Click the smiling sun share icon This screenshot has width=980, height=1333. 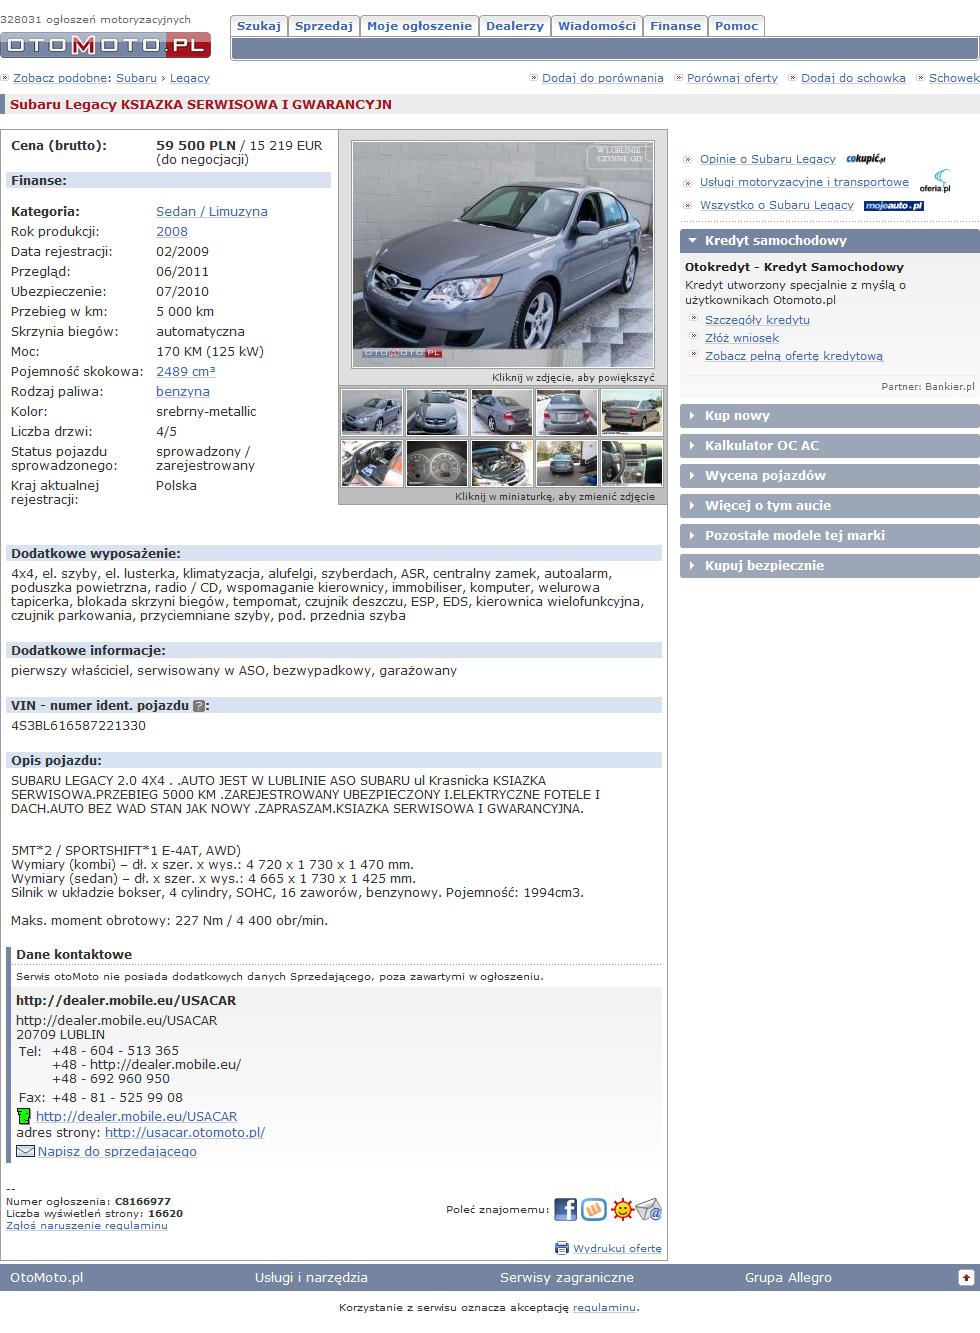coord(622,1210)
